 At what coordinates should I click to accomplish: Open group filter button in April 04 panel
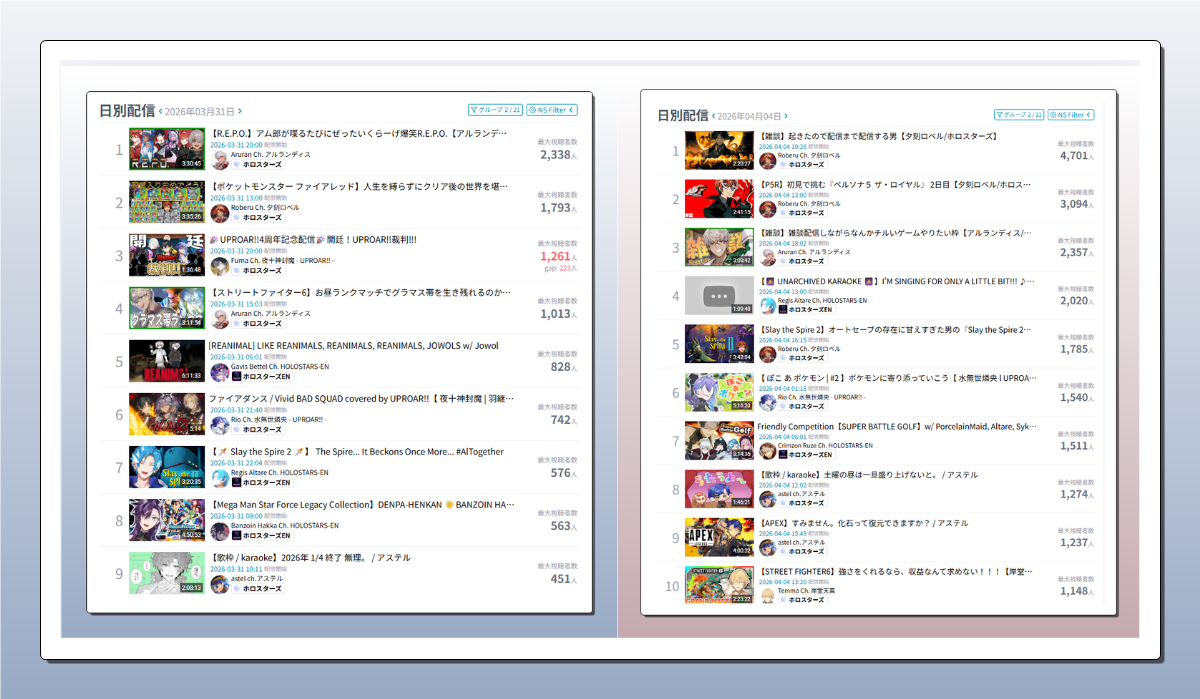1019,115
